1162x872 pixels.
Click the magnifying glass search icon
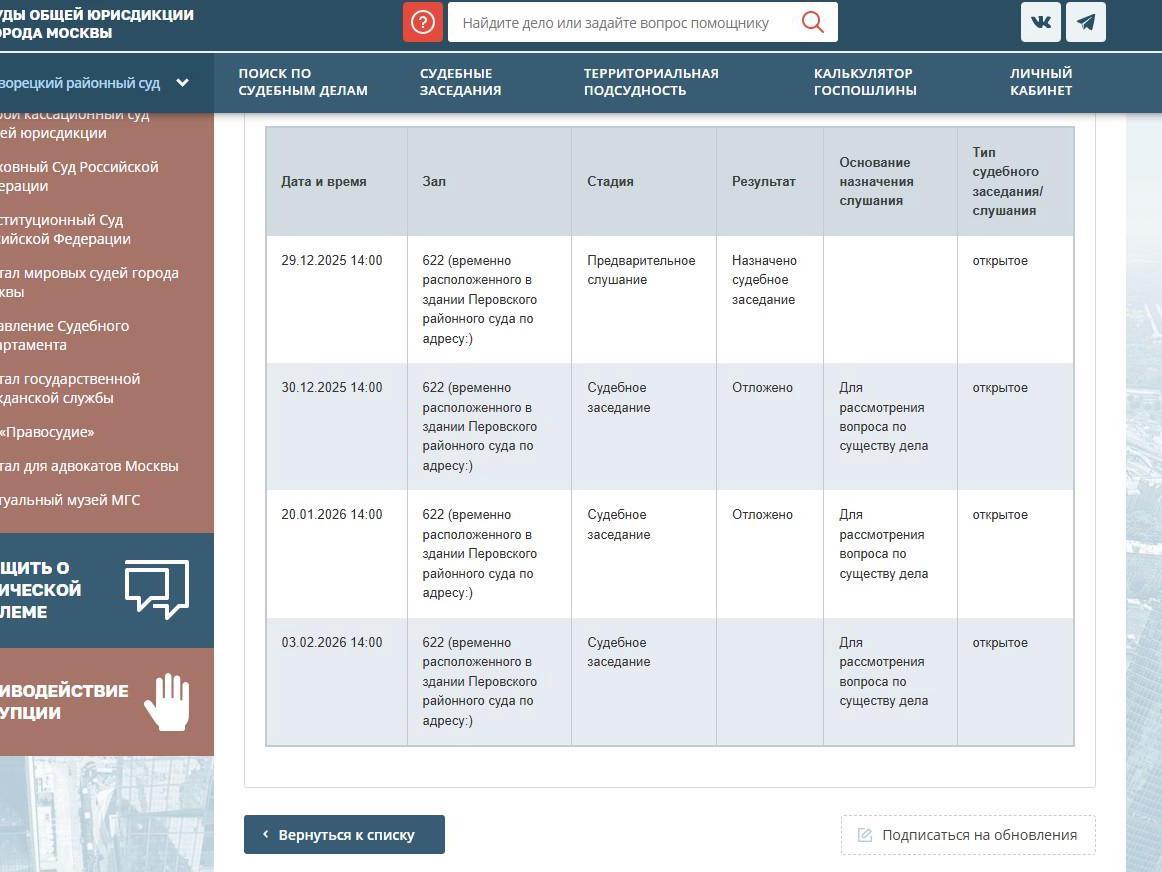pos(812,22)
